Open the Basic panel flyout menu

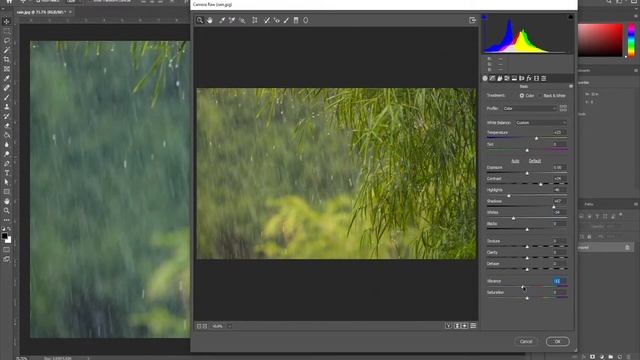pyautogui.click(x=571, y=86)
